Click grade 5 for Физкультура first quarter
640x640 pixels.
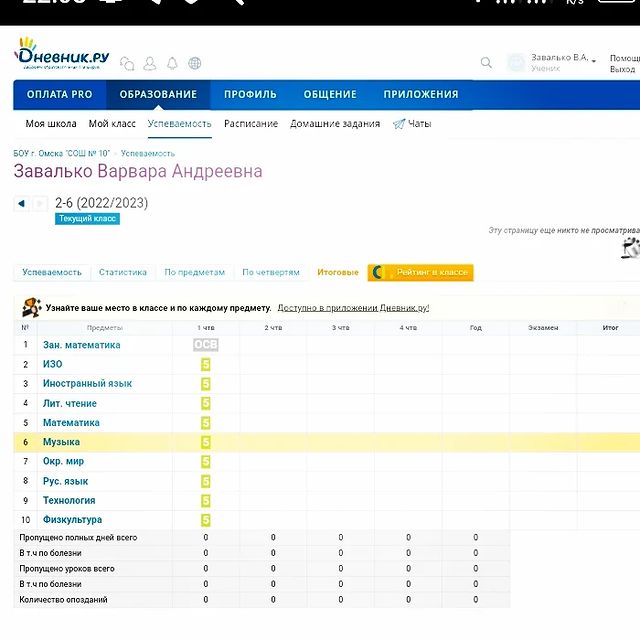pos(206,520)
